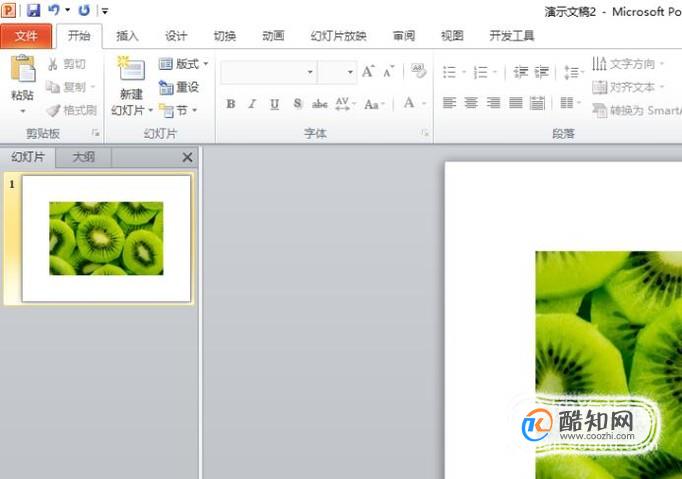Click the clear formatting icon

point(418,71)
